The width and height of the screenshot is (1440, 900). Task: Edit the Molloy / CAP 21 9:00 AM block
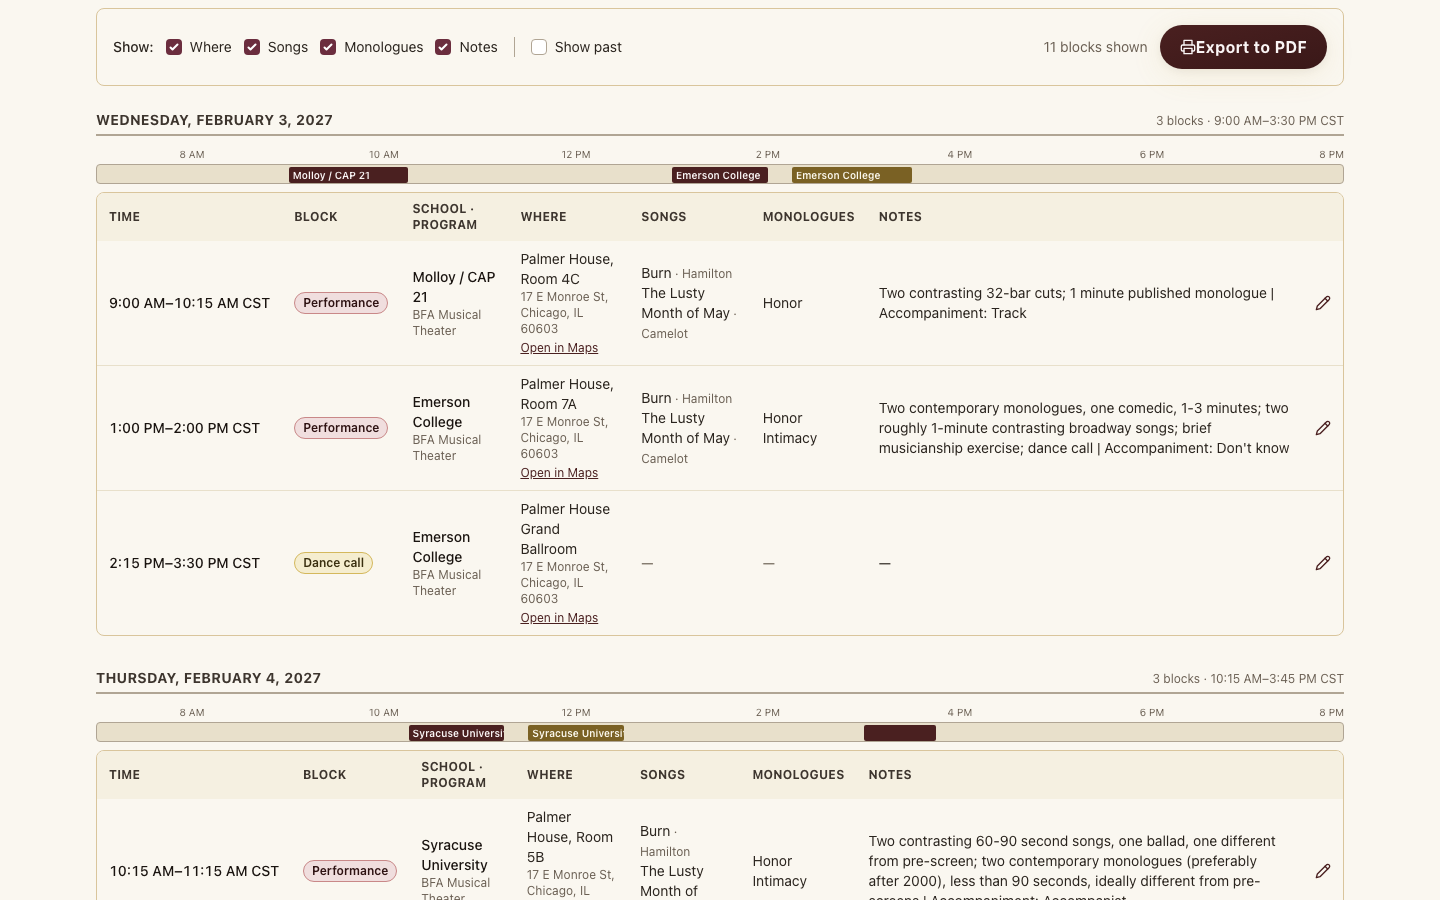[x=1322, y=303]
